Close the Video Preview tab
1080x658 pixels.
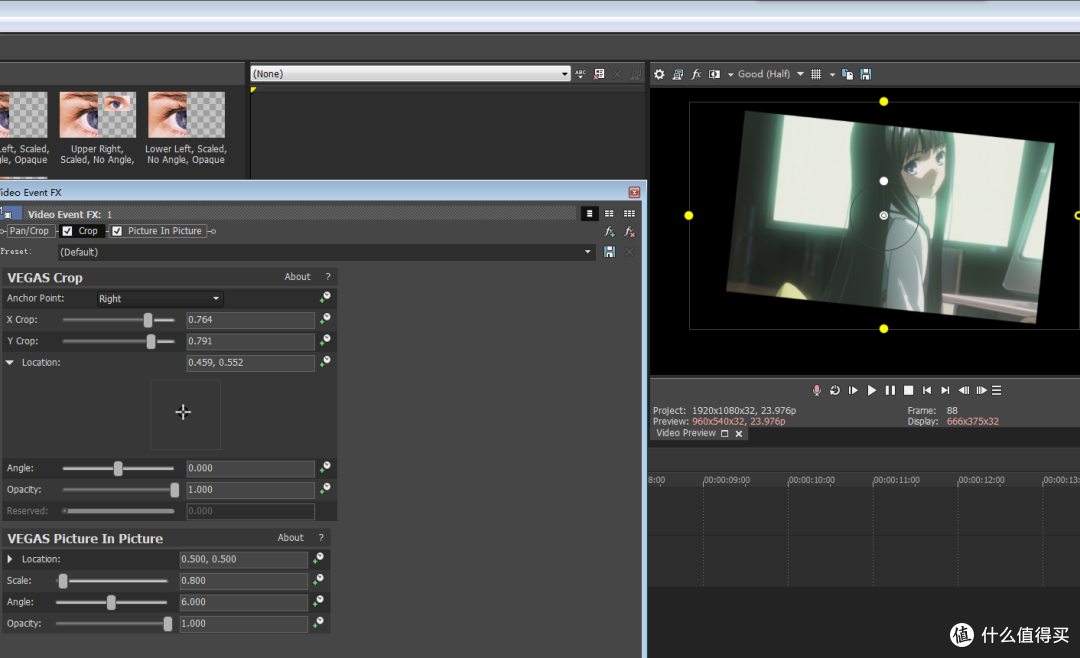[738, 433]
